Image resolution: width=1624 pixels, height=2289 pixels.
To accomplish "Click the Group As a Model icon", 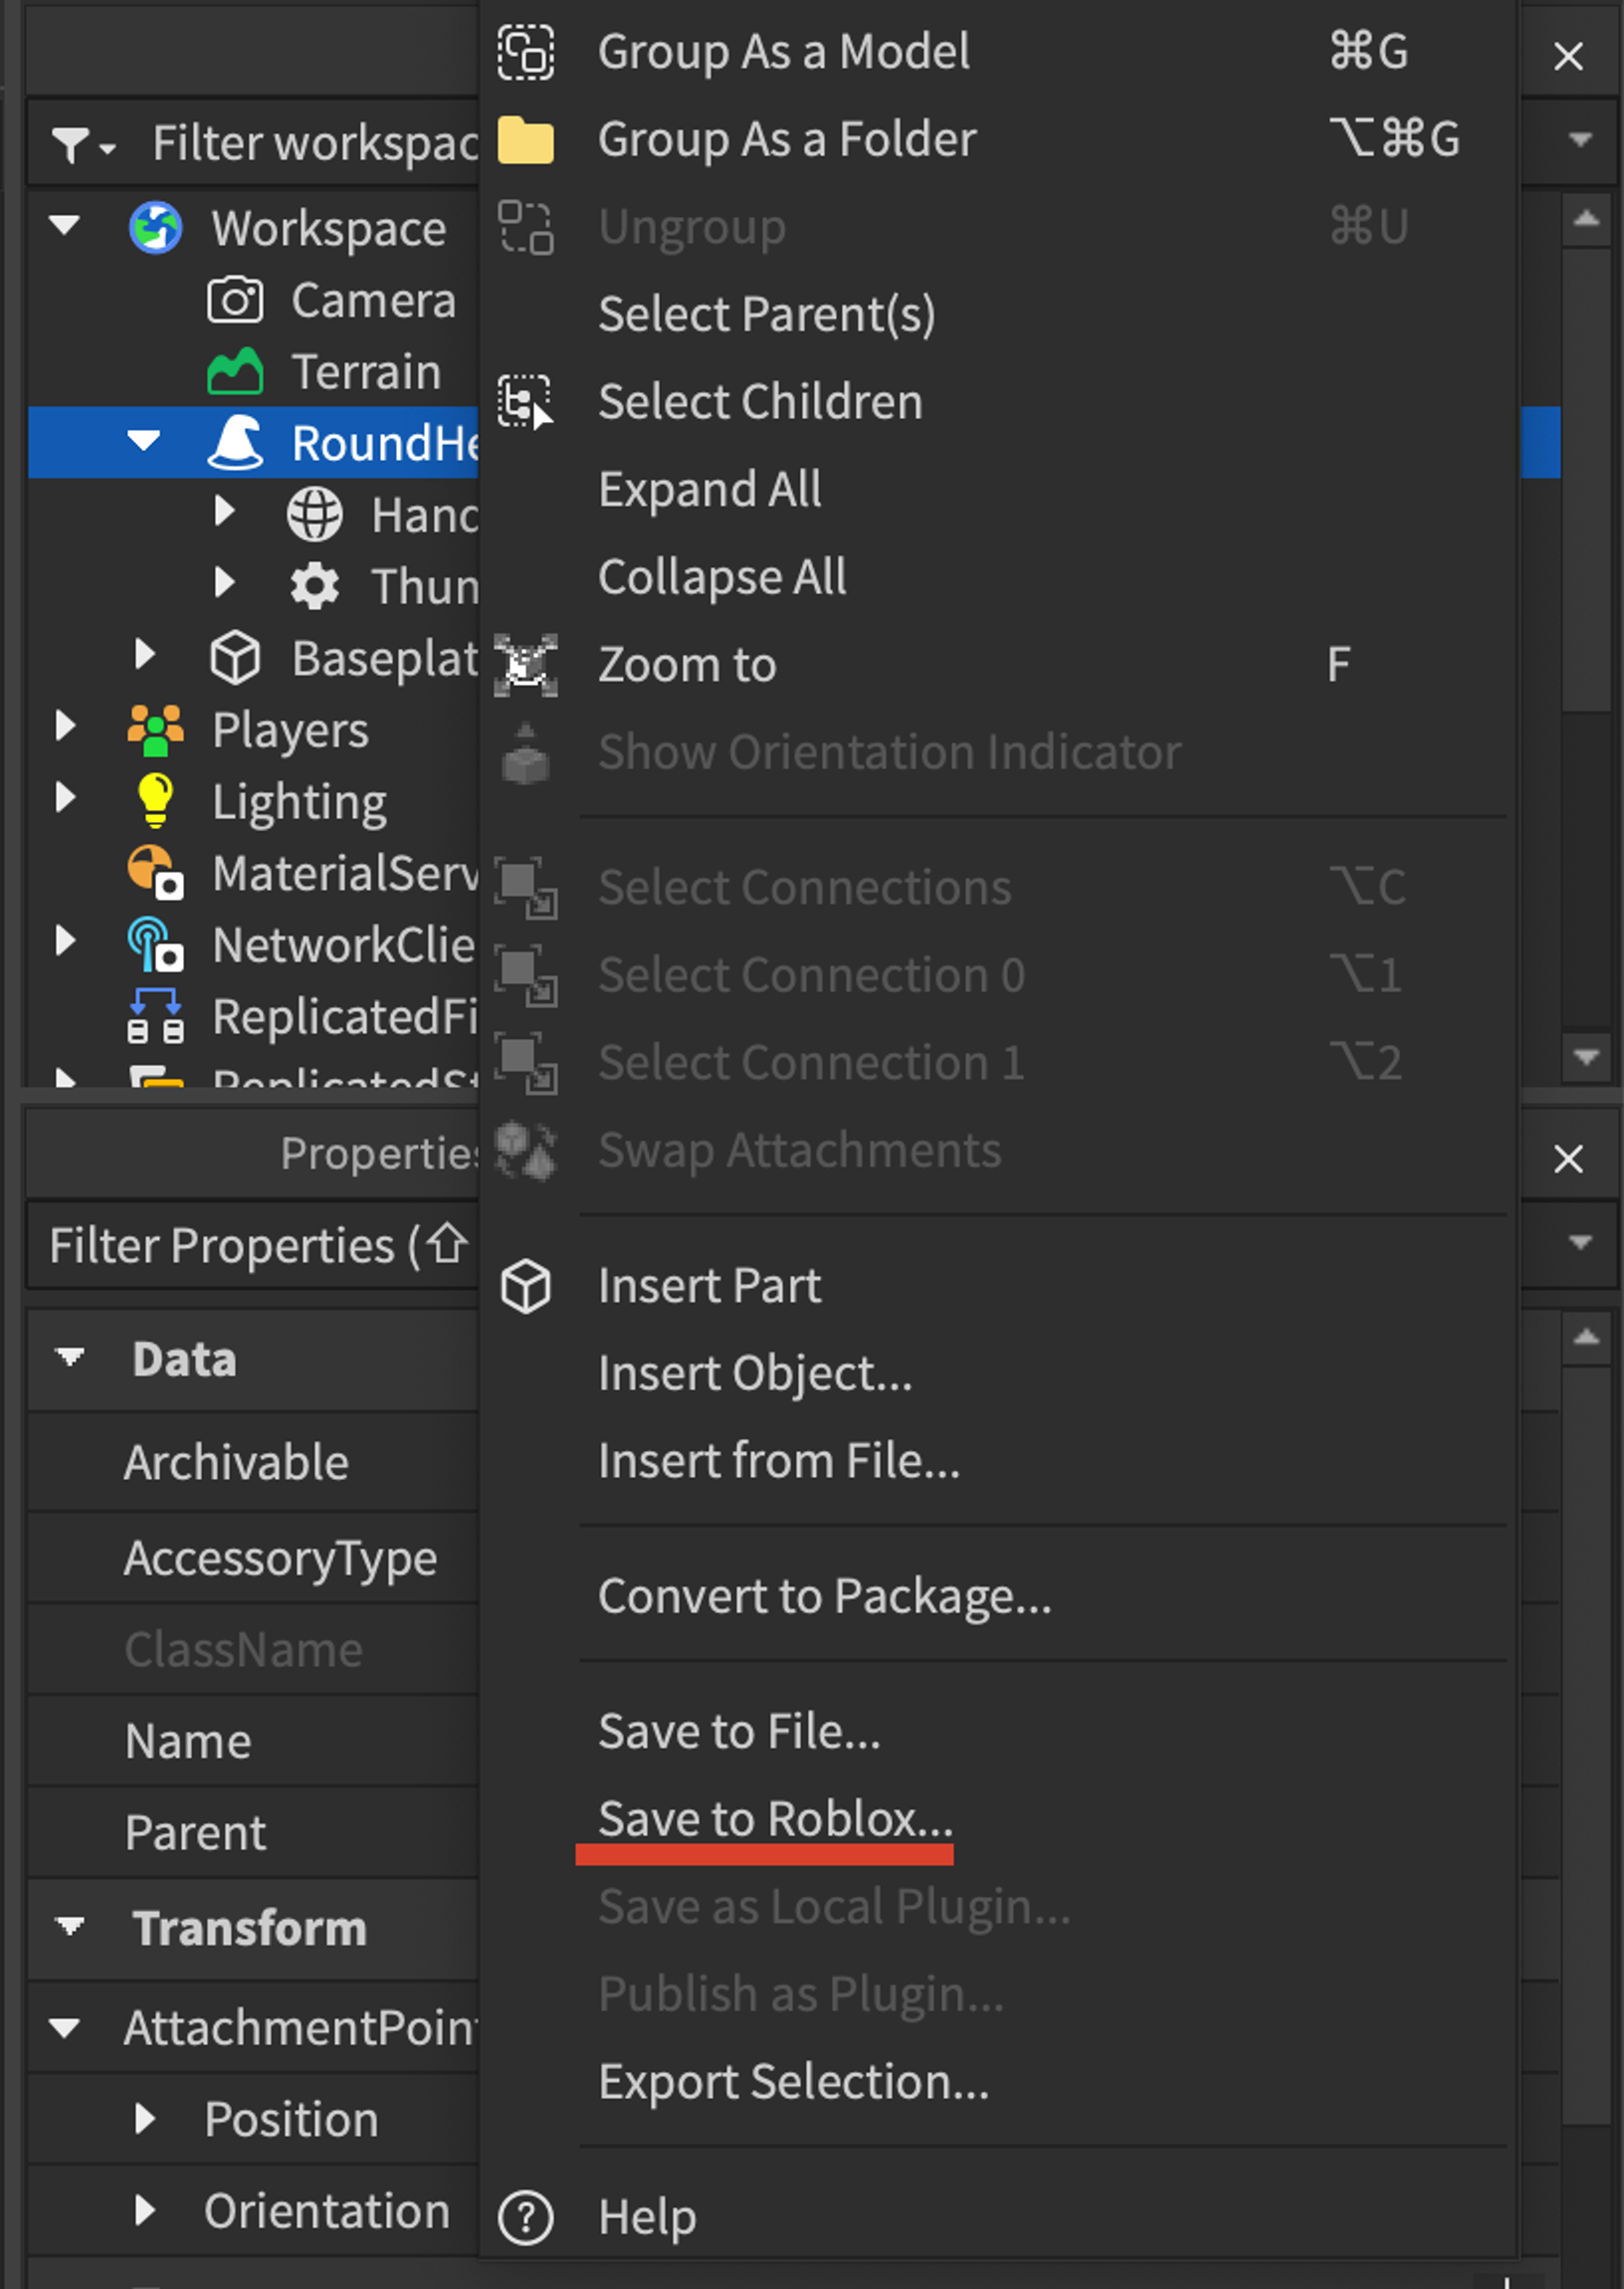I will [x=526, y=52].
